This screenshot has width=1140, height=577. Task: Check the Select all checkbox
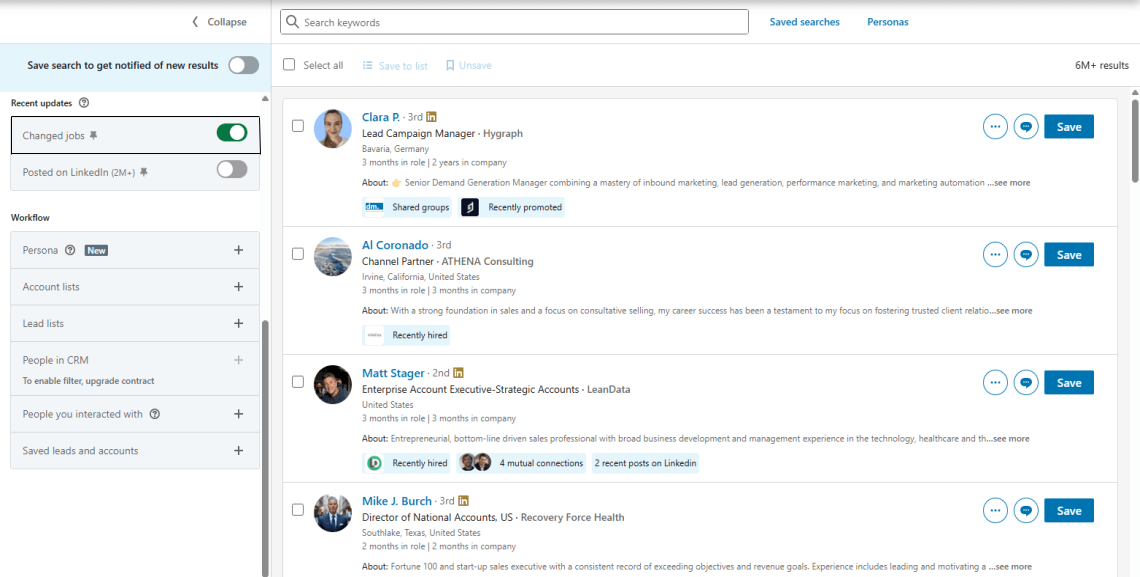coord(289,65)
